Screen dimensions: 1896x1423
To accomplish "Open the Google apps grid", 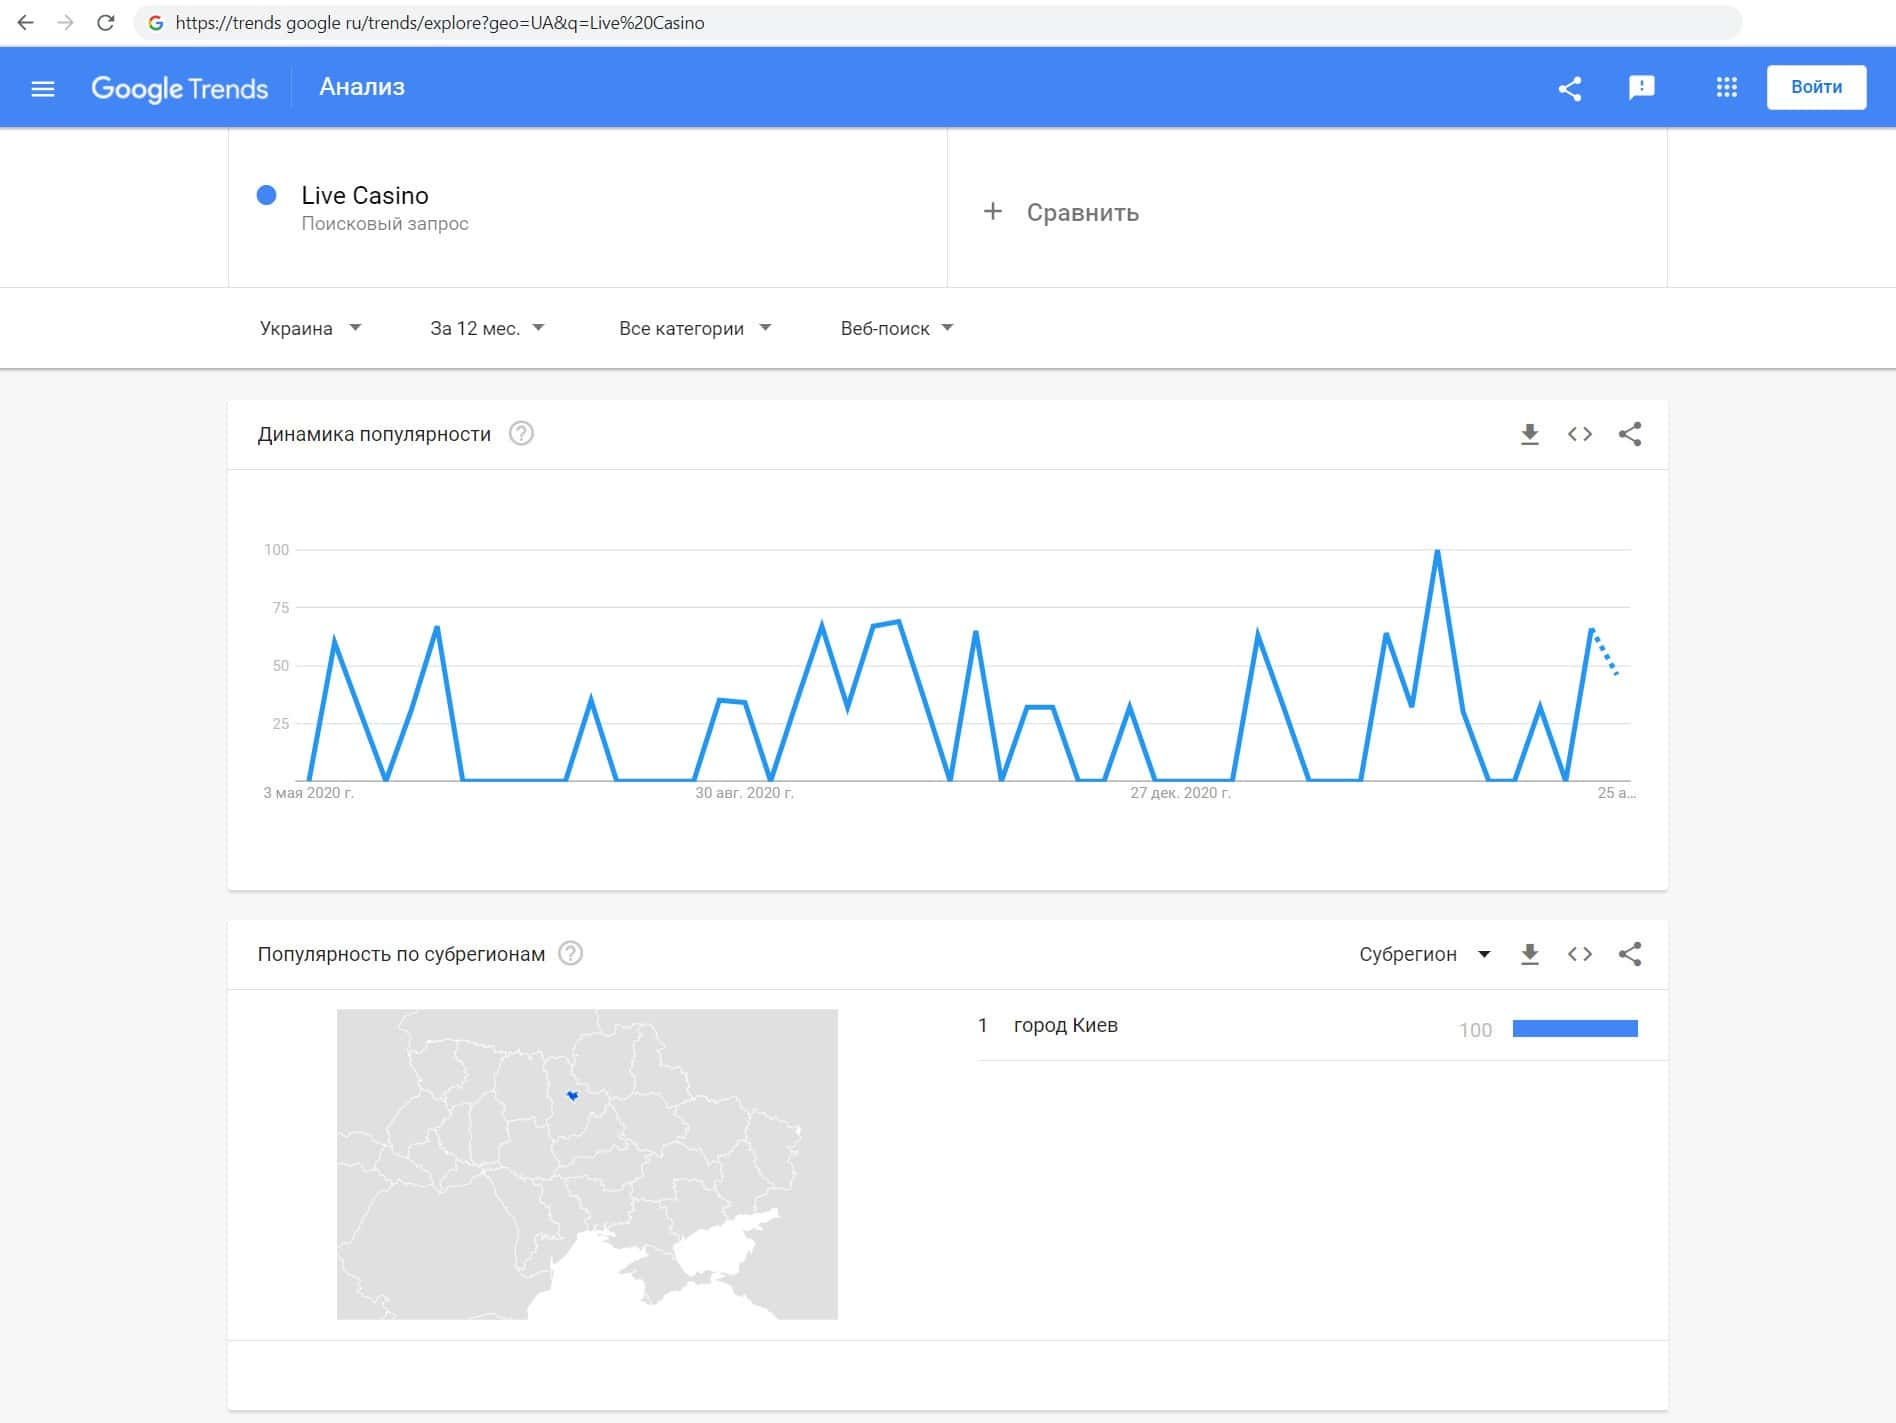I will (x=1727, y=88).
